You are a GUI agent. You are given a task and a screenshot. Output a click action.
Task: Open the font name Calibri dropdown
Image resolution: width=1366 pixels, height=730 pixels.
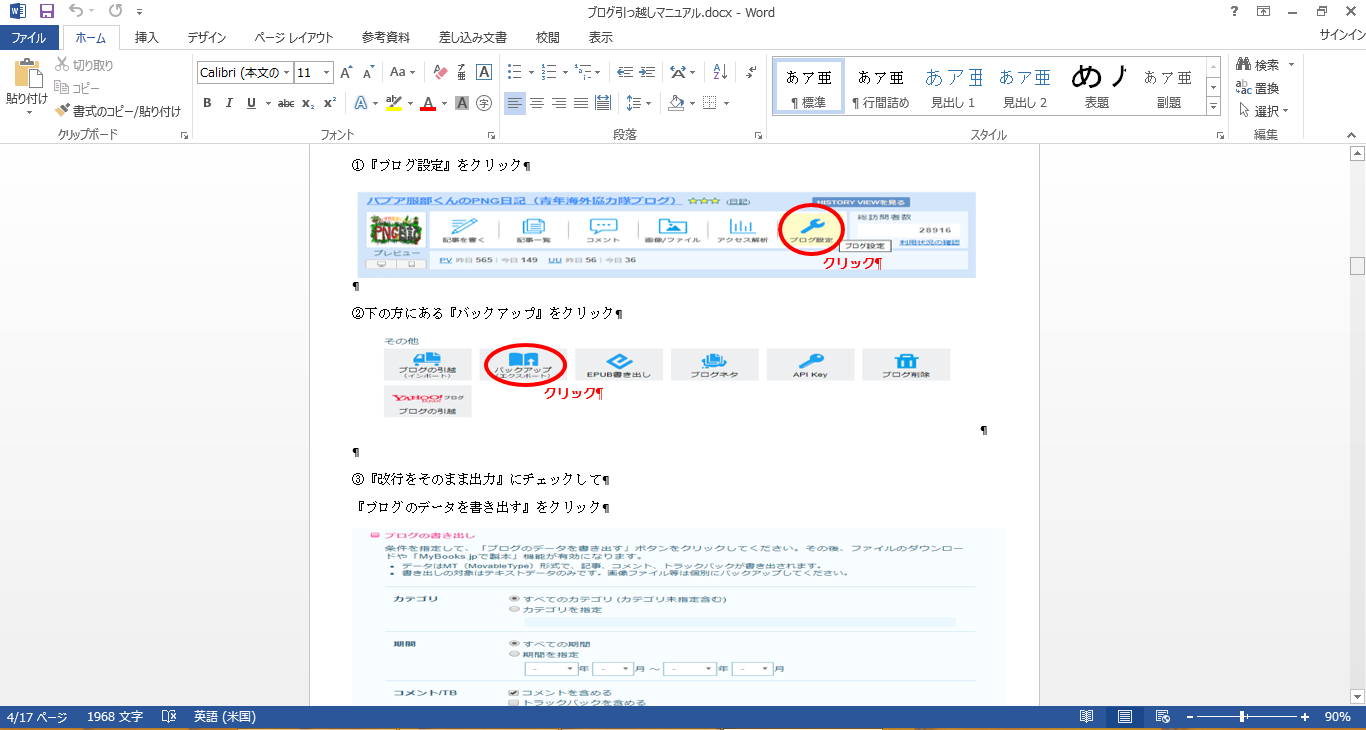point(287,72)
